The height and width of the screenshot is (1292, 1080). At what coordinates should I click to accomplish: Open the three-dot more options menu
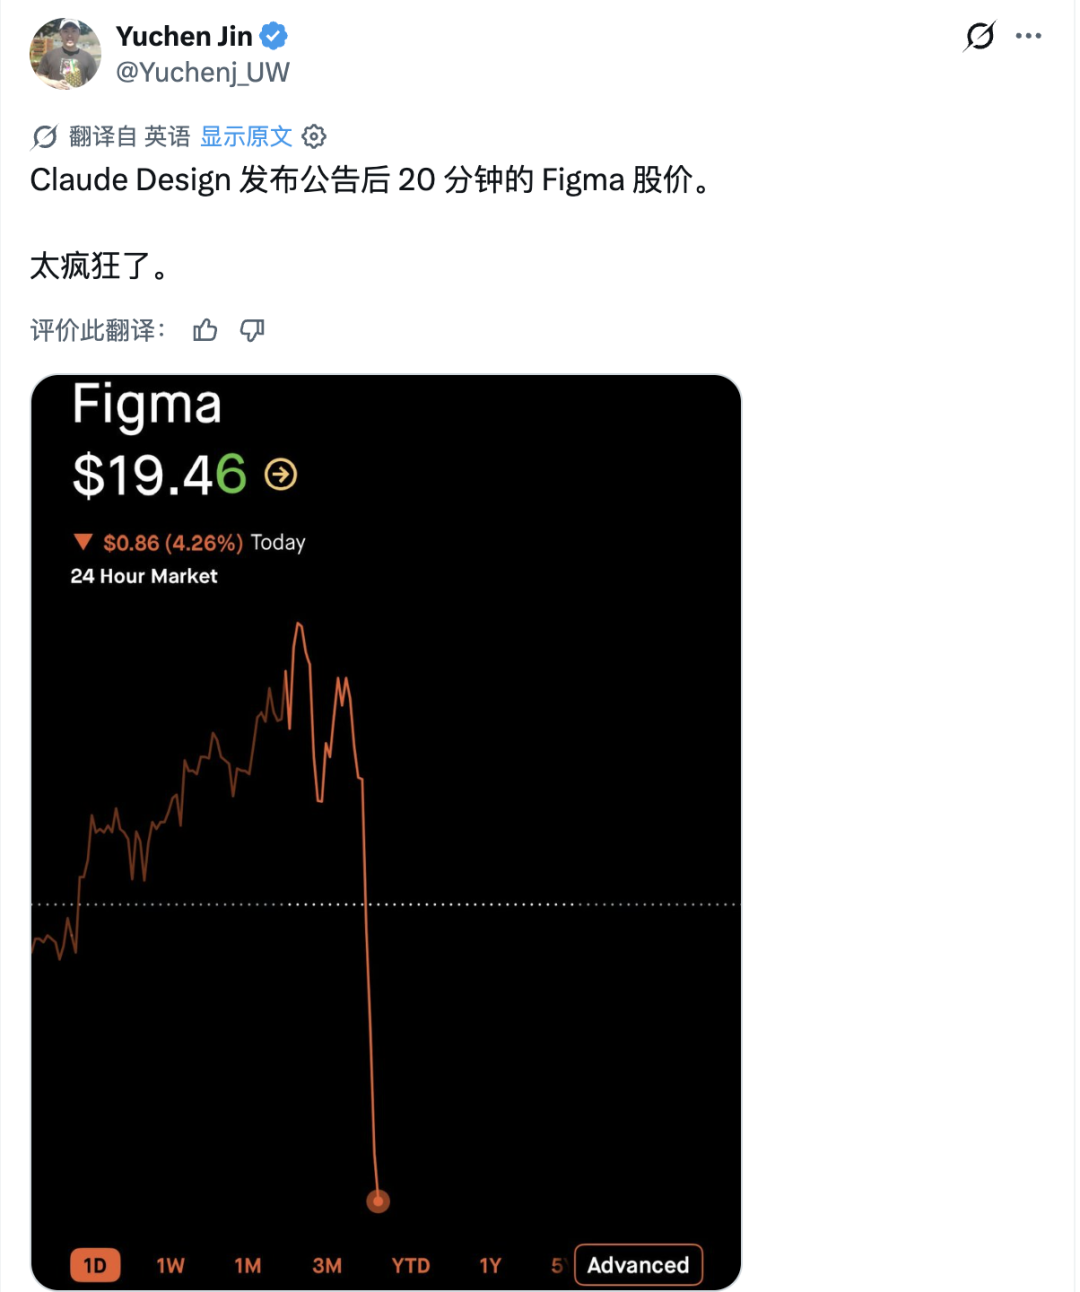point(1028,36)
